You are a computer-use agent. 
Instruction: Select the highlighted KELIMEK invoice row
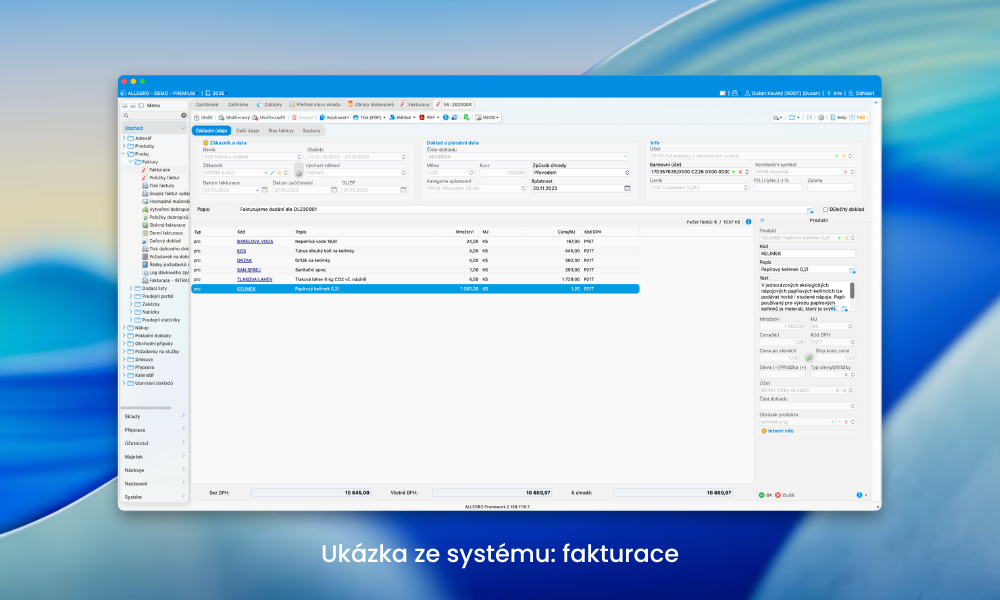[x=415, y=289]
